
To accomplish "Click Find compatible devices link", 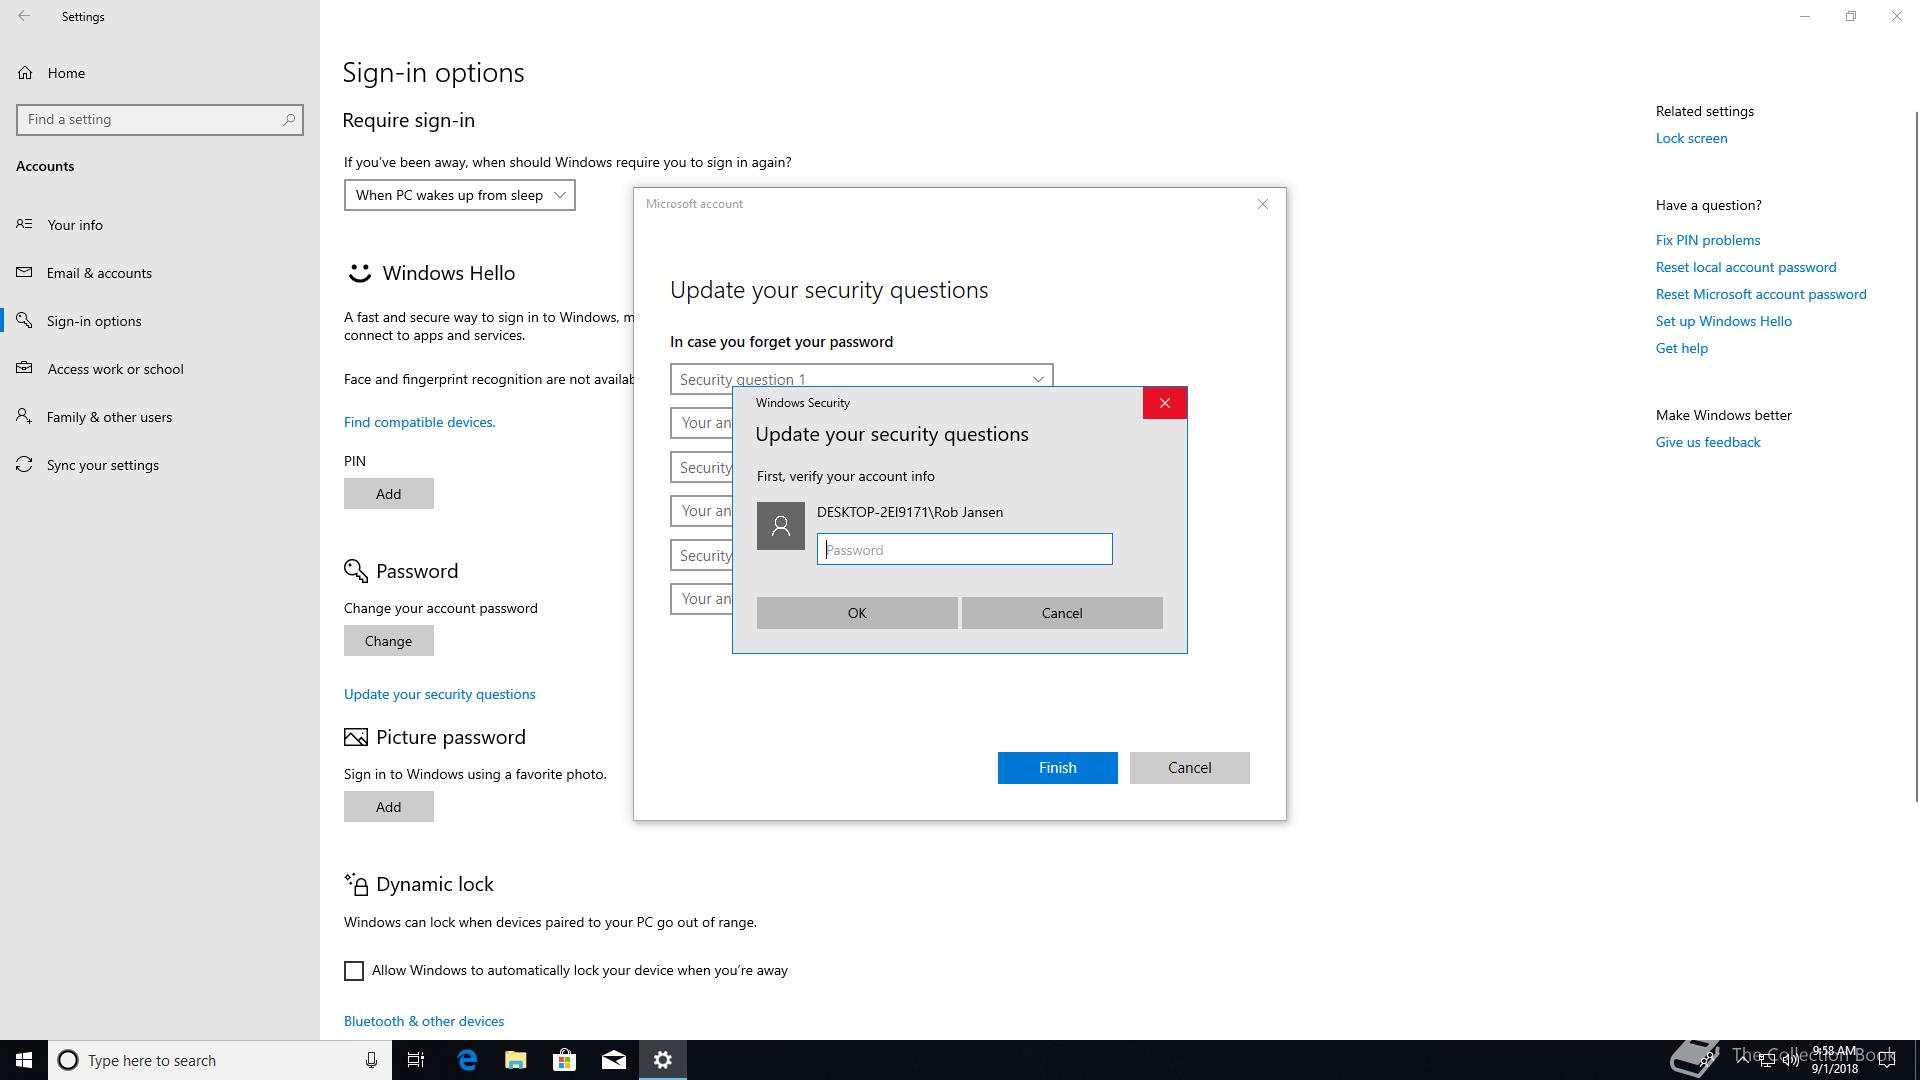I will (x=420, y=422).
